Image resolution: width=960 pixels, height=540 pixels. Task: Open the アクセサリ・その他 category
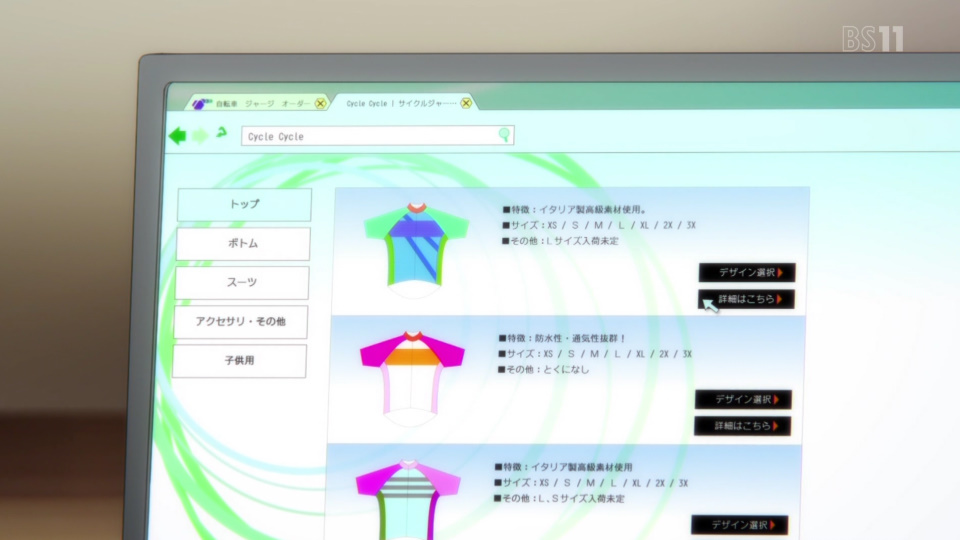(241, 321)
